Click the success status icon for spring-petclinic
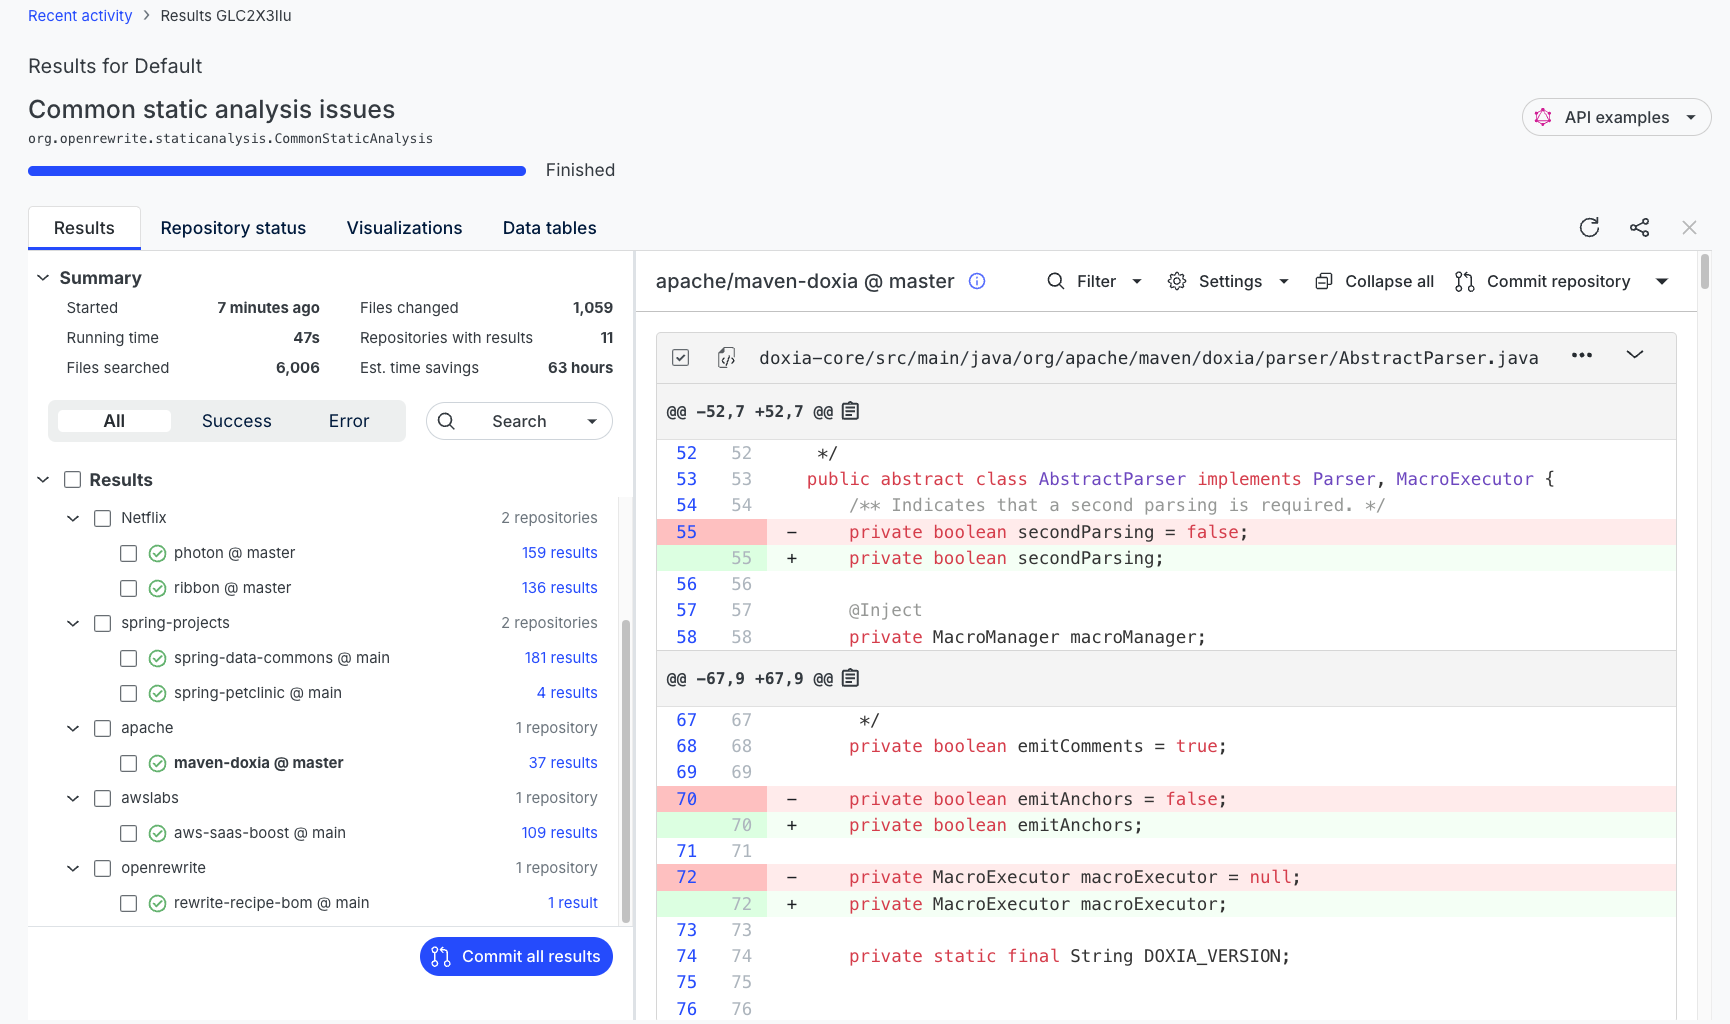This screenshot has height=1024, width=1730. pos(157,693)
